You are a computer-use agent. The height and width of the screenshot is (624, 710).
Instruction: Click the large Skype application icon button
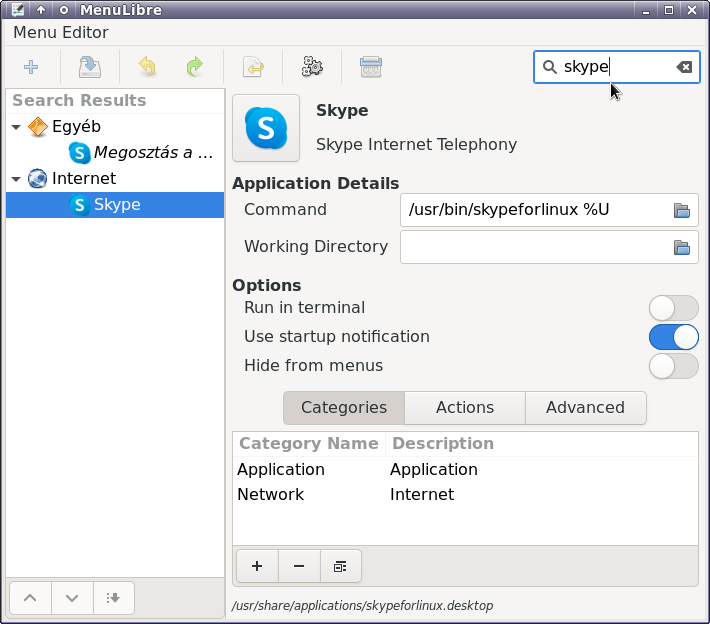click(266, 128)
